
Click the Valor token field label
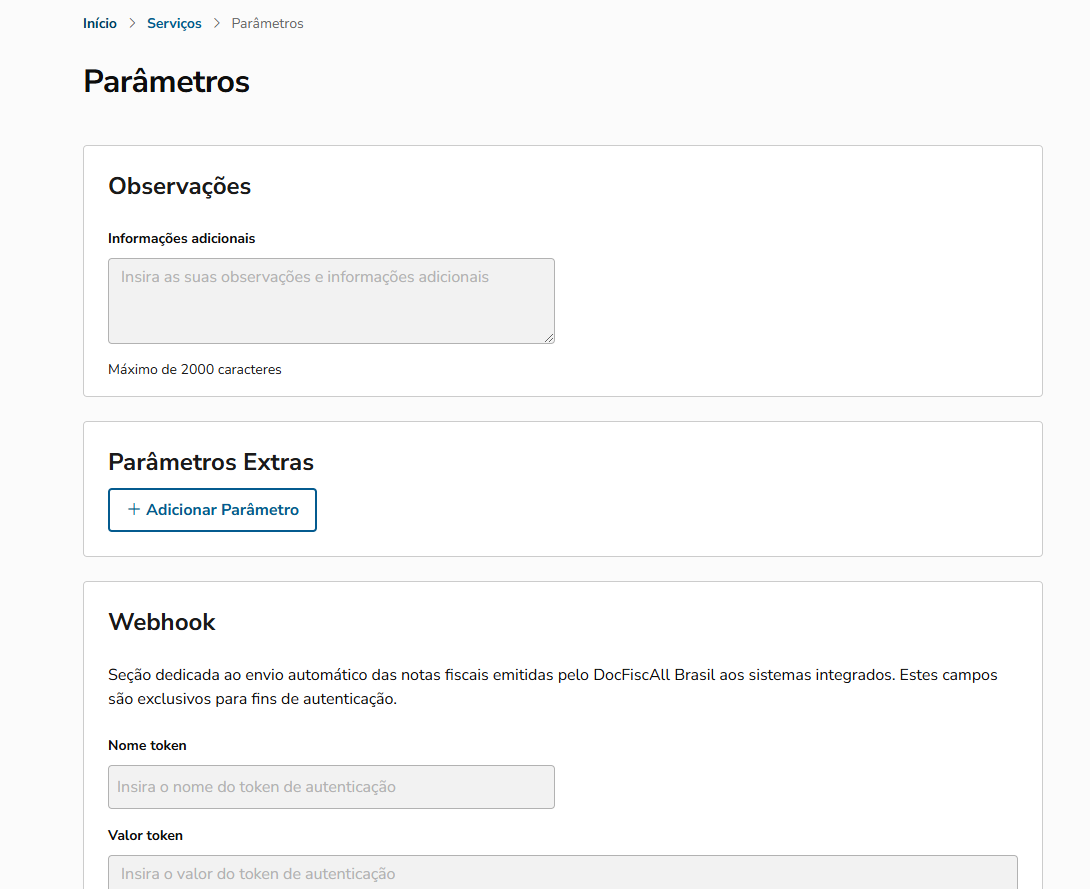[x=145, y=836]
